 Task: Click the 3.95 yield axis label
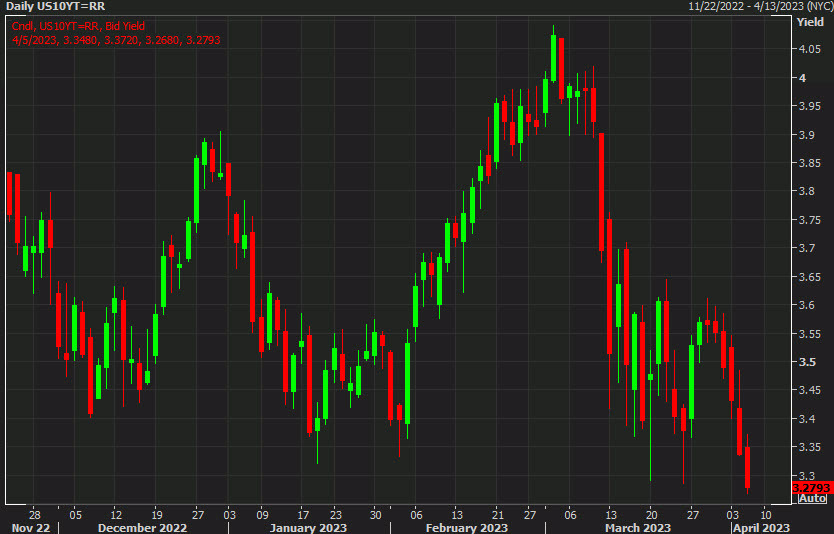pyautogui.click(x=810, y=106)
